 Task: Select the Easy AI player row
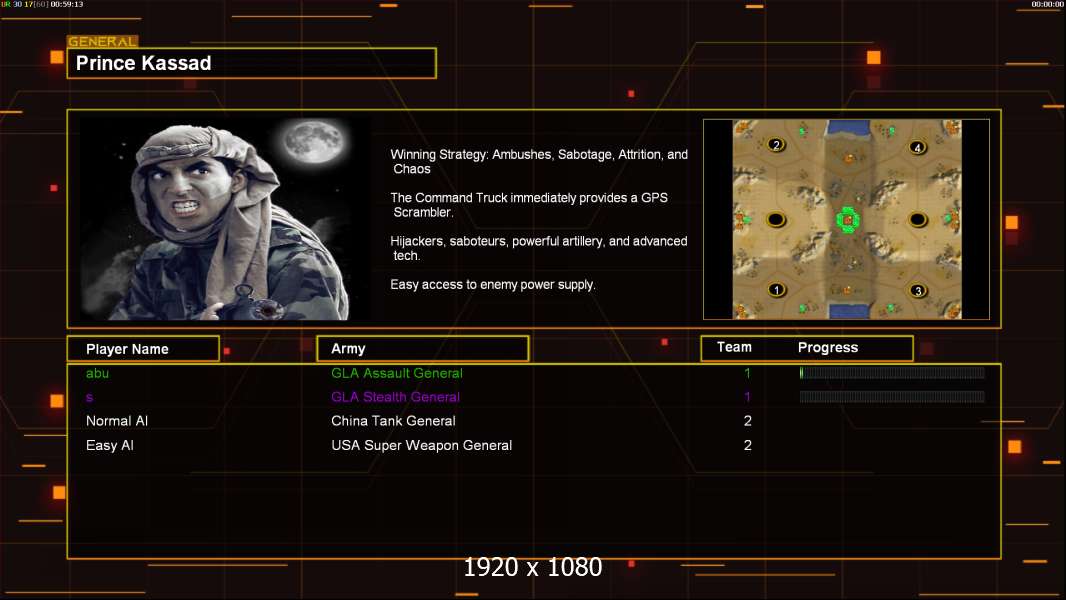(534, 445)
